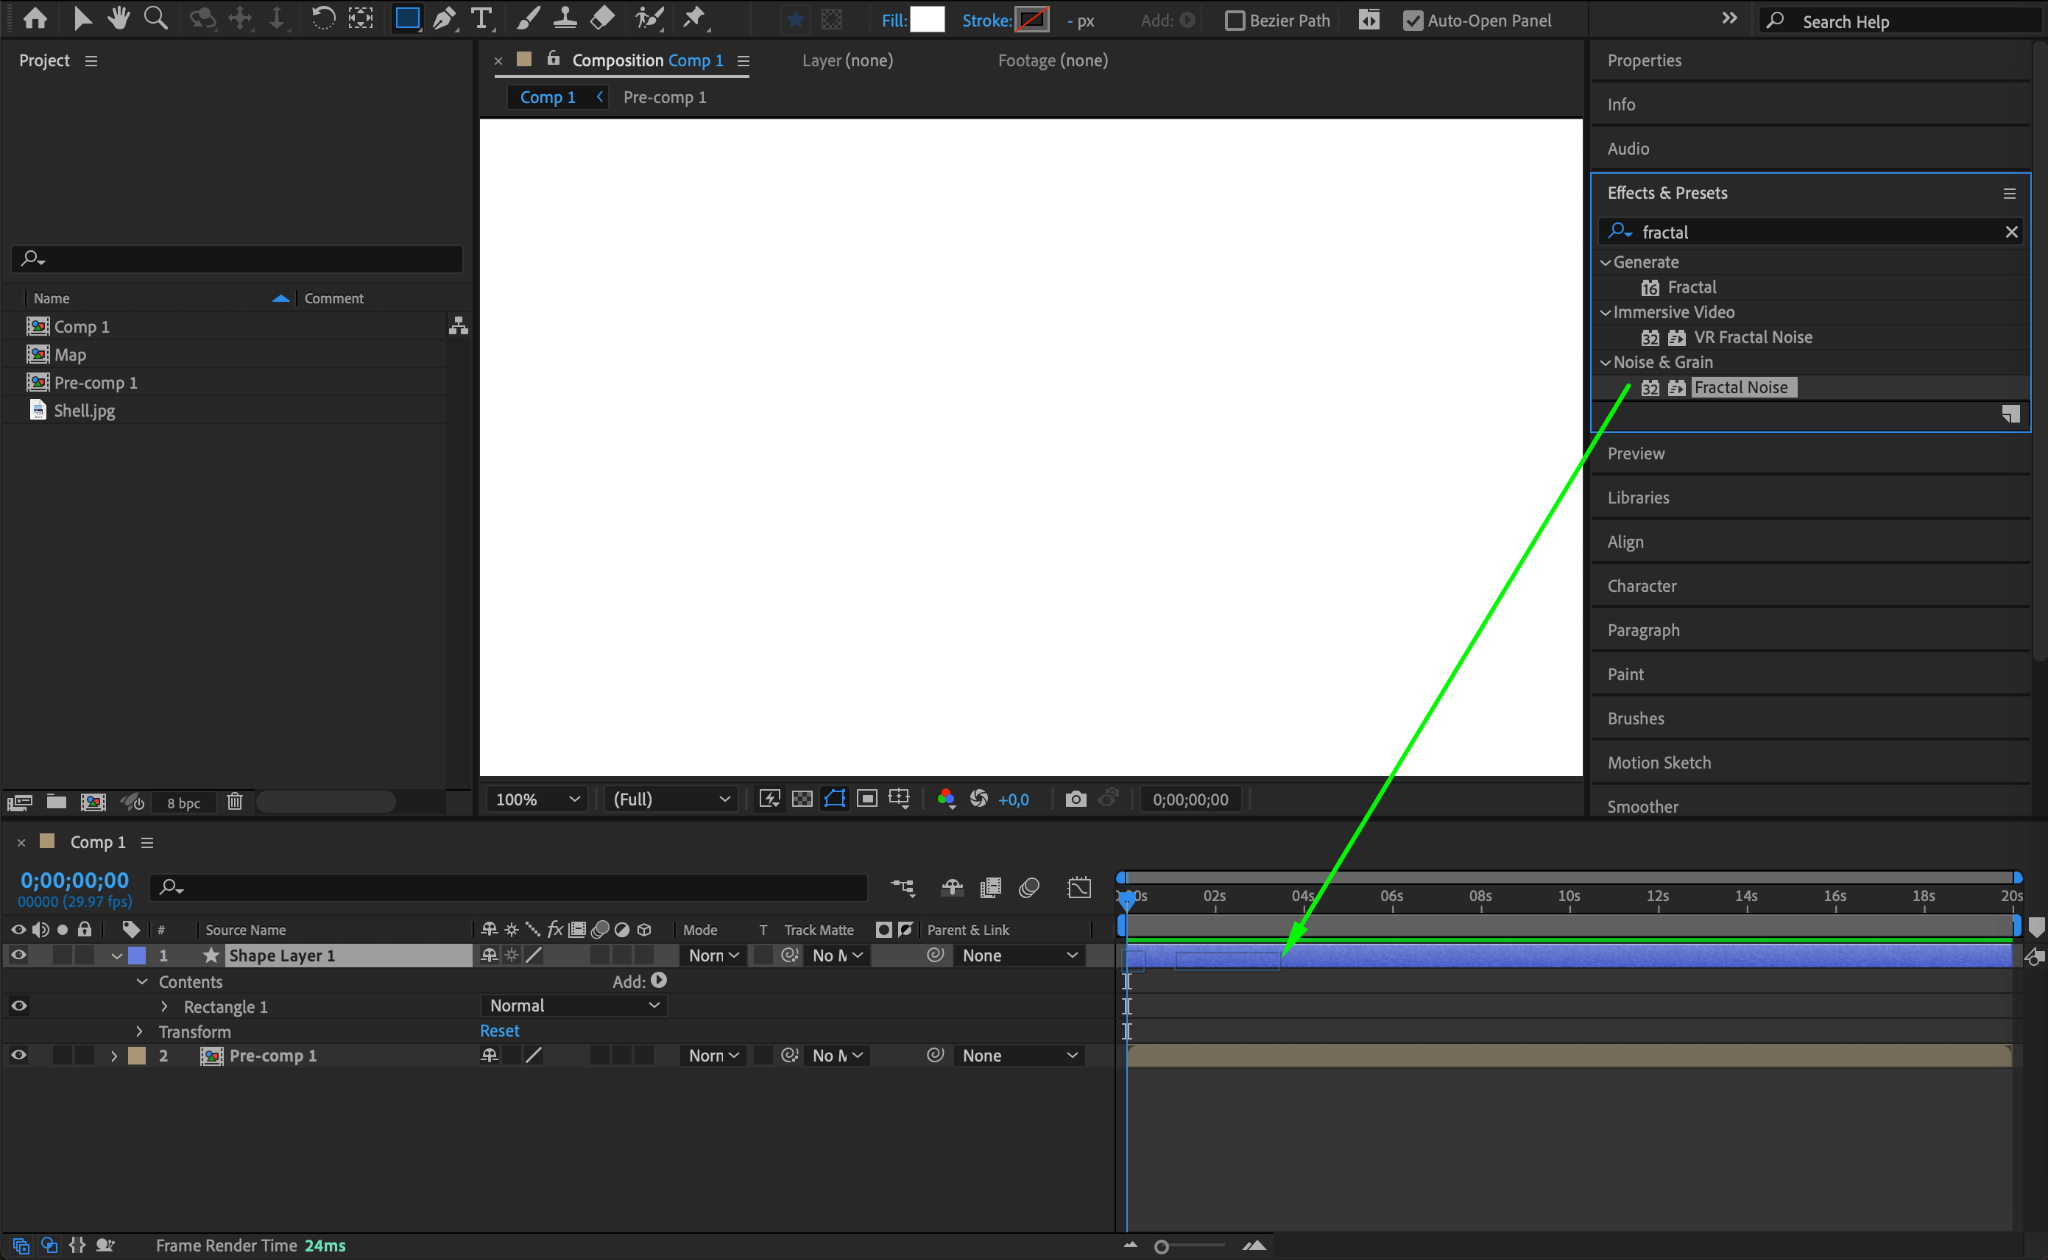
Task: Expand the Rectangle 1 group
Action: 165,1007
